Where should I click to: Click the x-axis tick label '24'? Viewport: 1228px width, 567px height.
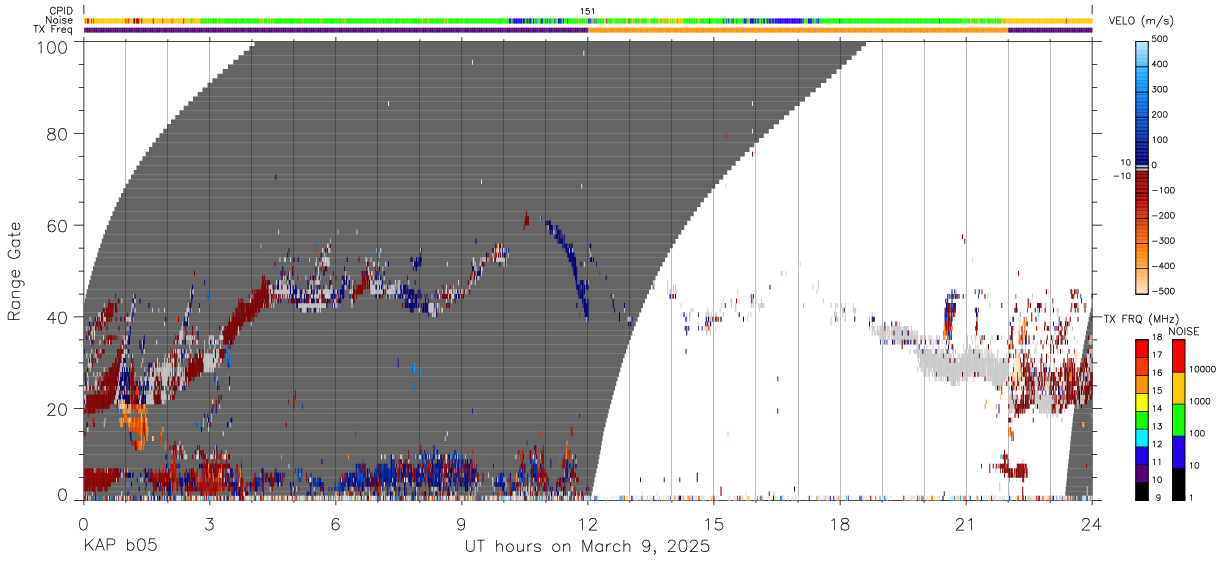coord(1092,523)
